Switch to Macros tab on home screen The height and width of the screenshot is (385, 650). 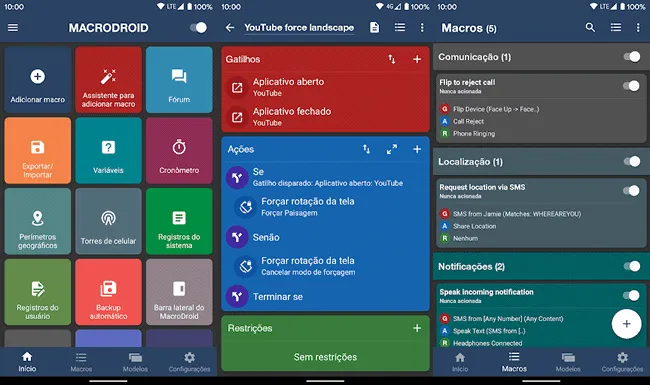point(81,362)
